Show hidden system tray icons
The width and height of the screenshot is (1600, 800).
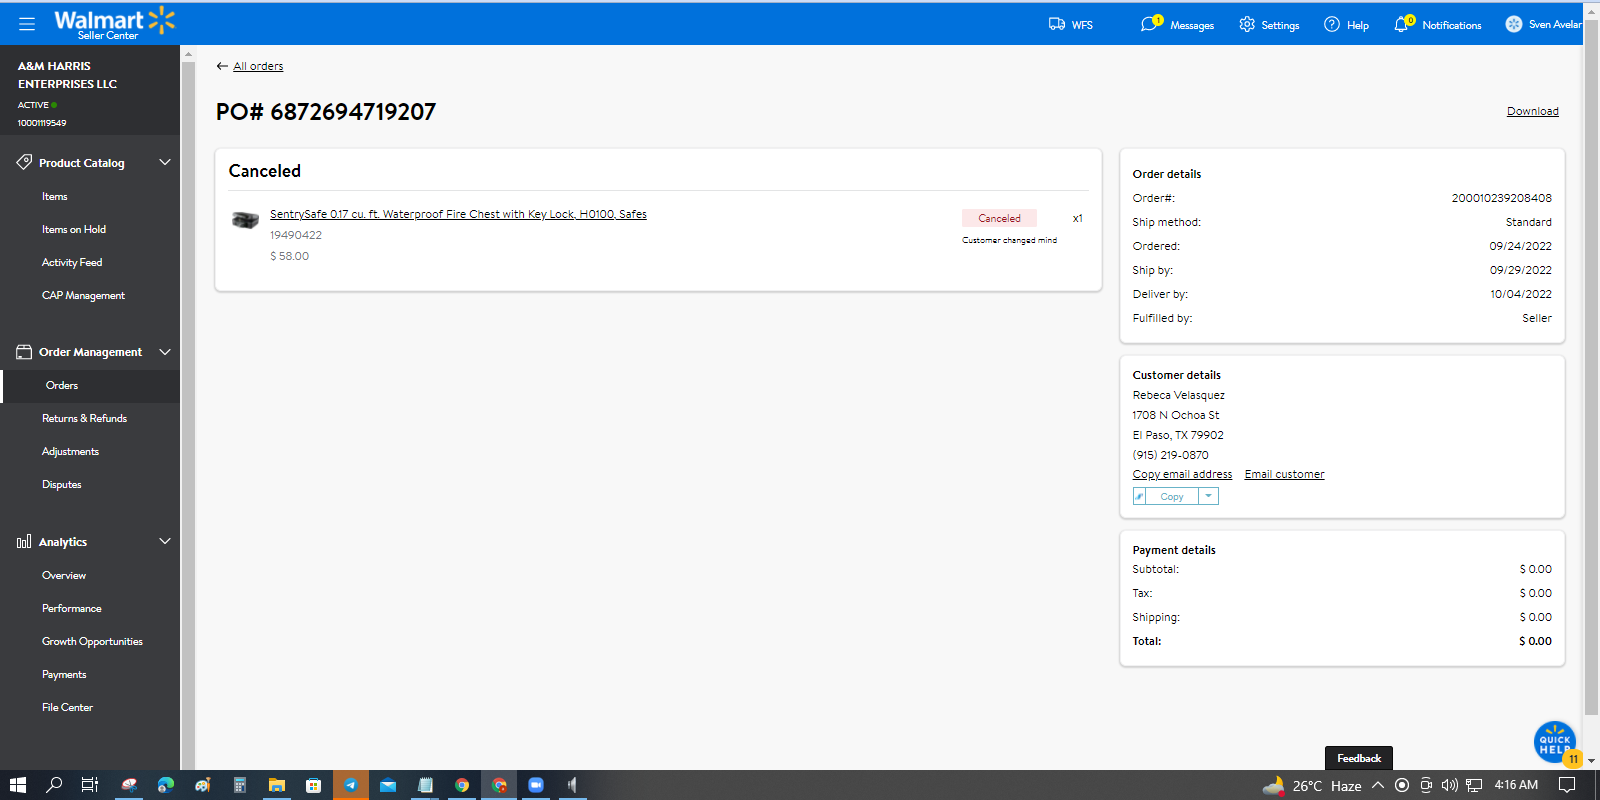pos(1378,785)
